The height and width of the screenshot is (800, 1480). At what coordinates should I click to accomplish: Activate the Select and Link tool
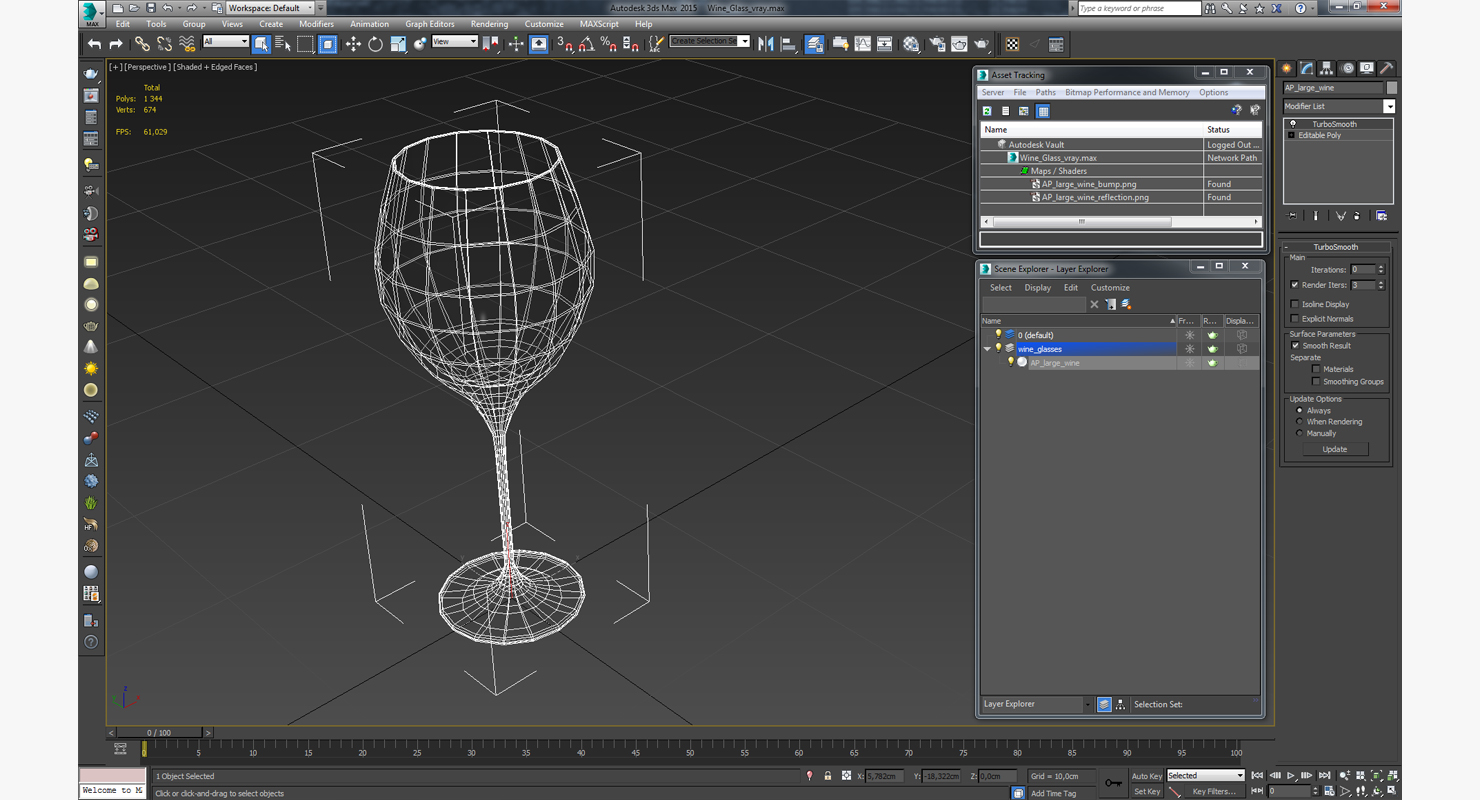pos(142,44)
